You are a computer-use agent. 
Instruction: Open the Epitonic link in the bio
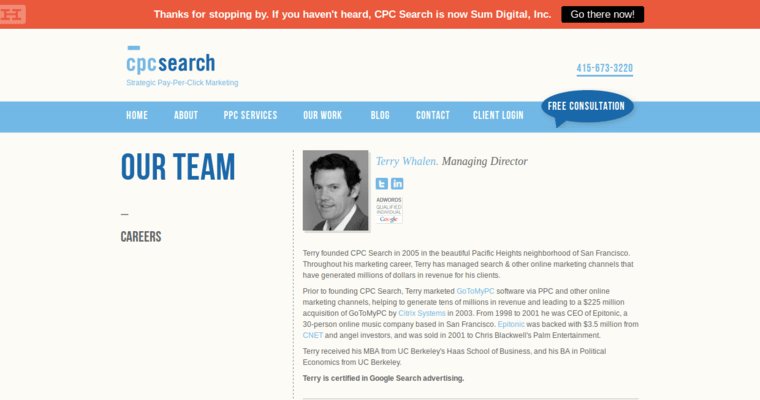511,324
